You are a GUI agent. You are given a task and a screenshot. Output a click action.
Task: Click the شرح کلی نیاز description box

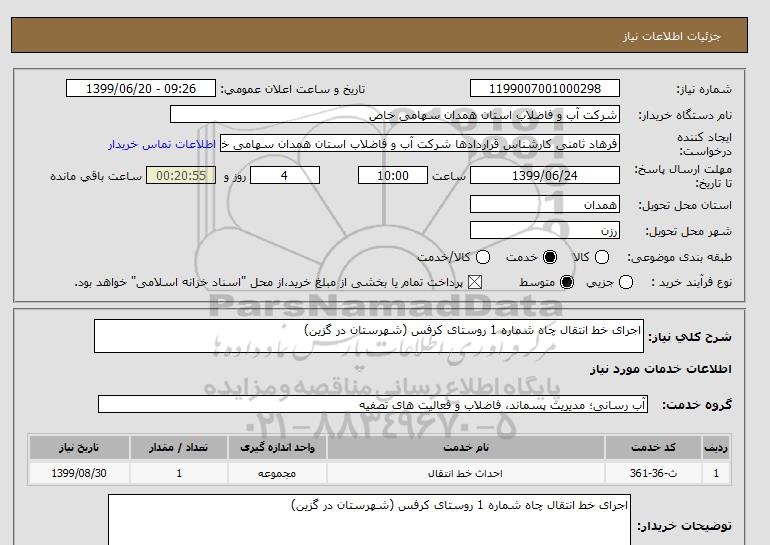point(369,336)
